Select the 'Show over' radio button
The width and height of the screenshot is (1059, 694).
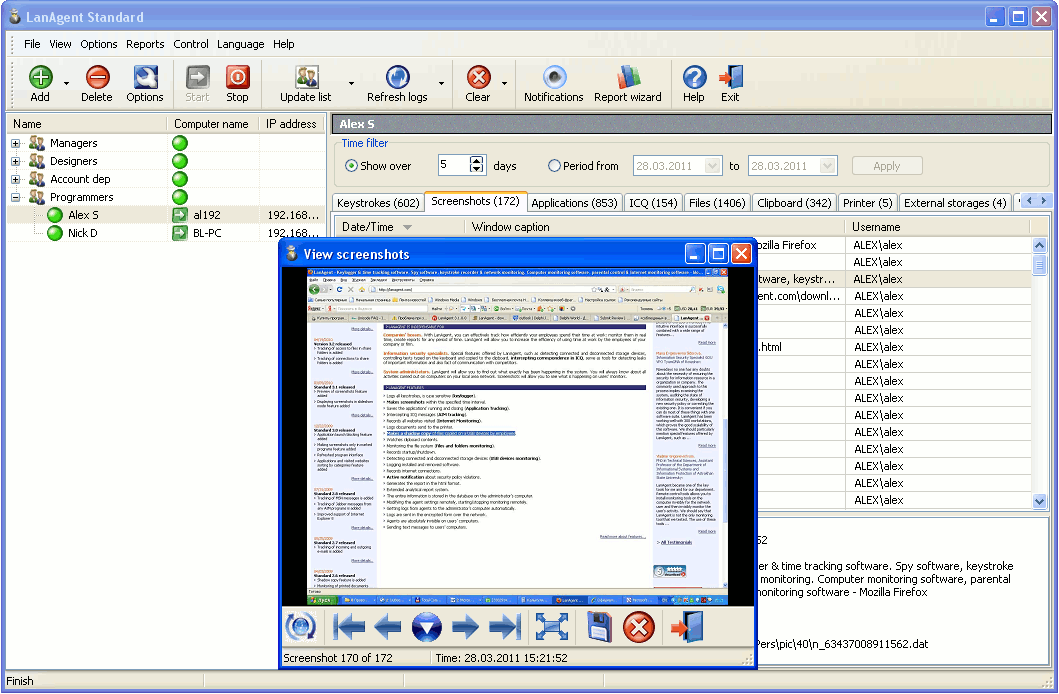[351, 166]
